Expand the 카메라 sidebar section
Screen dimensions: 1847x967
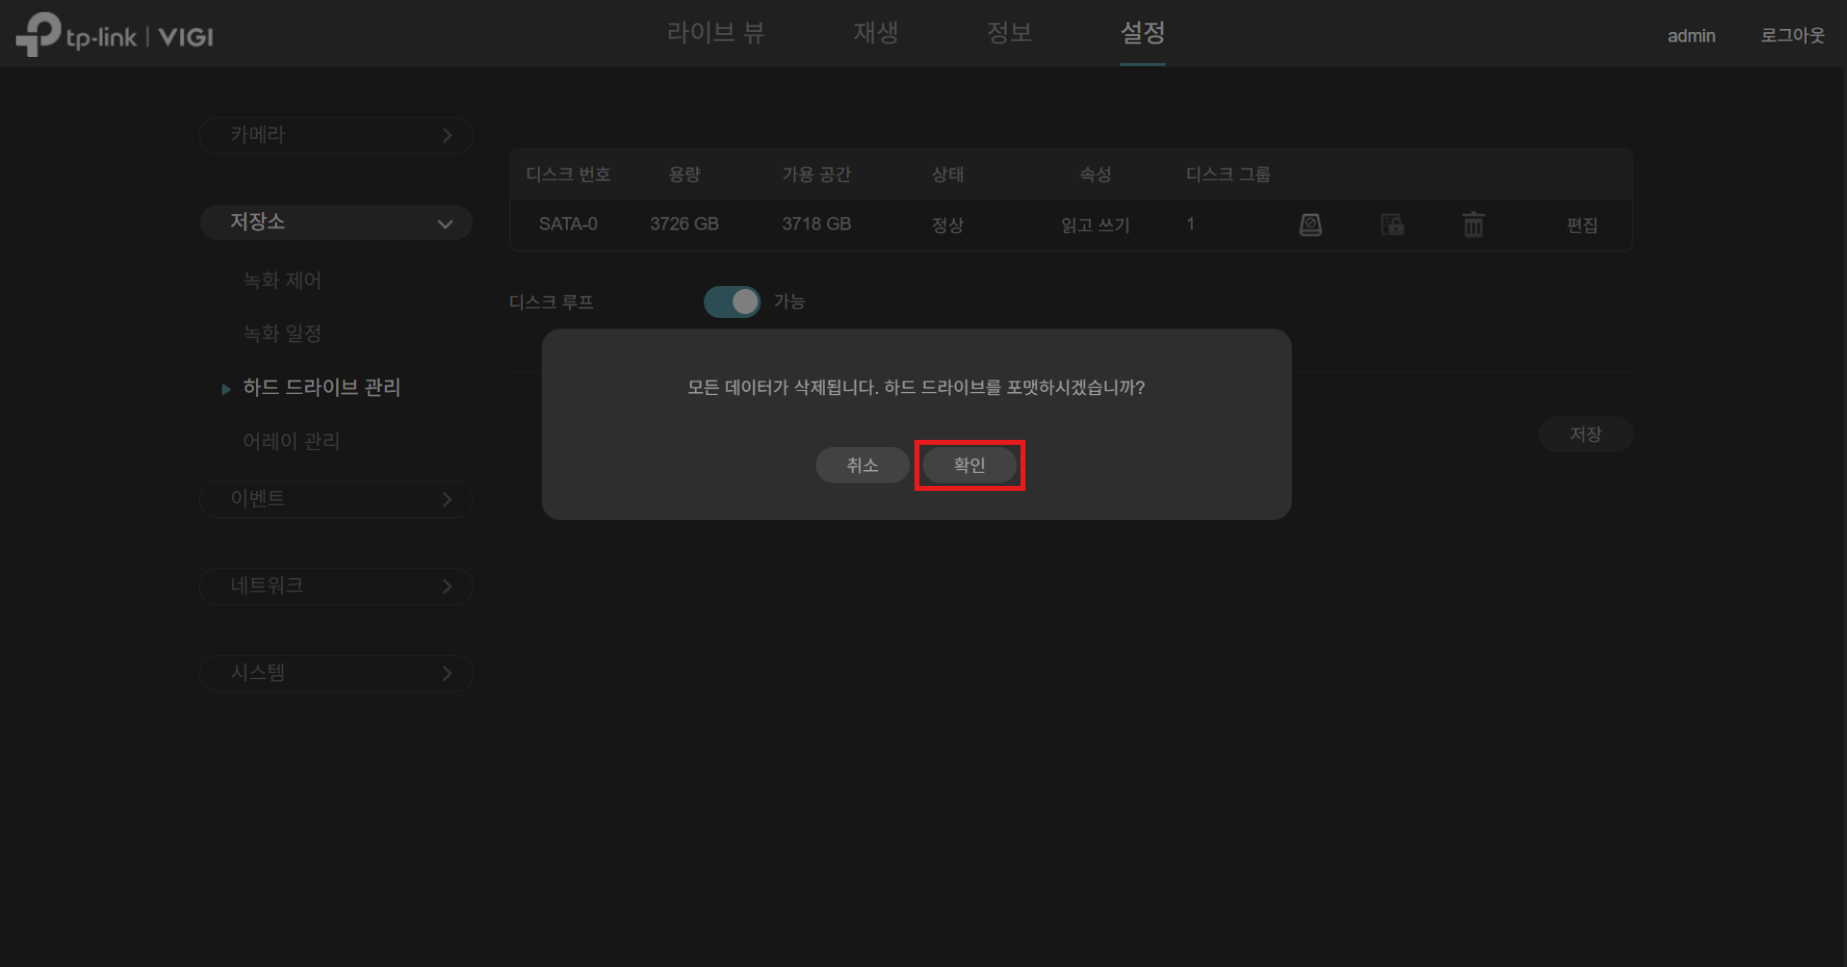pos(336,135)
